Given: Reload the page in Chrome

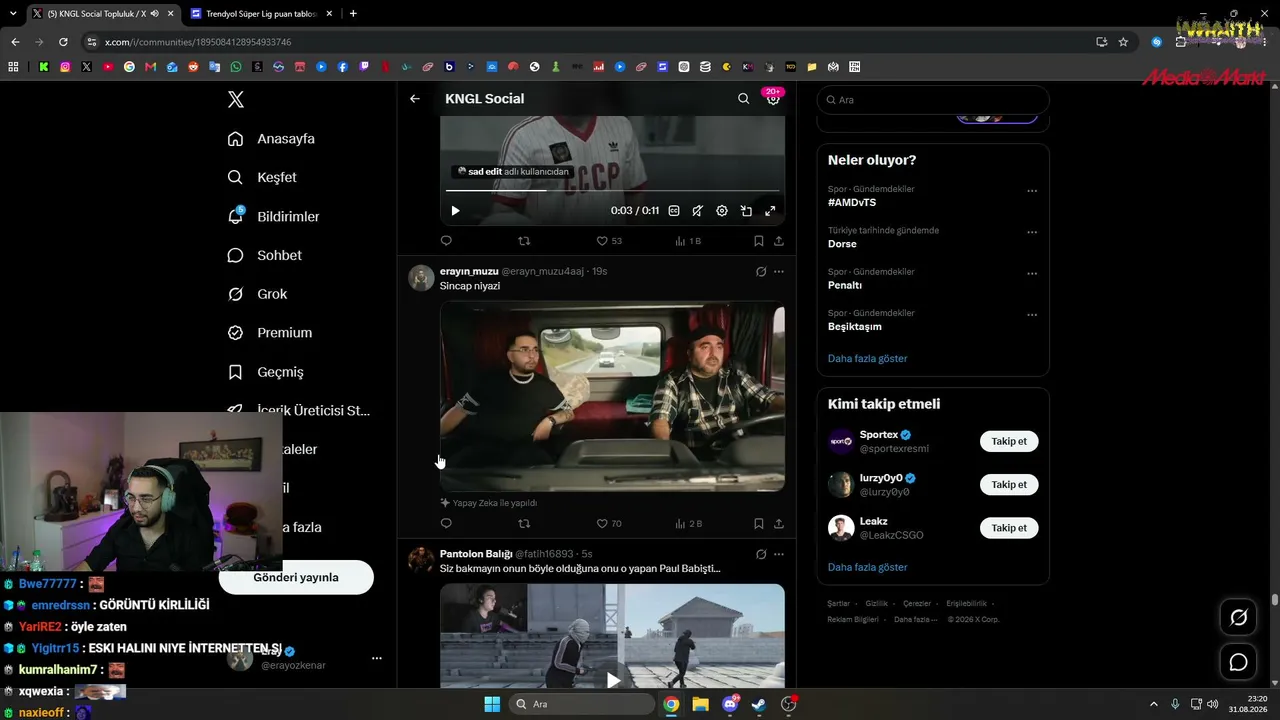Looking at the screenshot, I should (x=63, y=42).
